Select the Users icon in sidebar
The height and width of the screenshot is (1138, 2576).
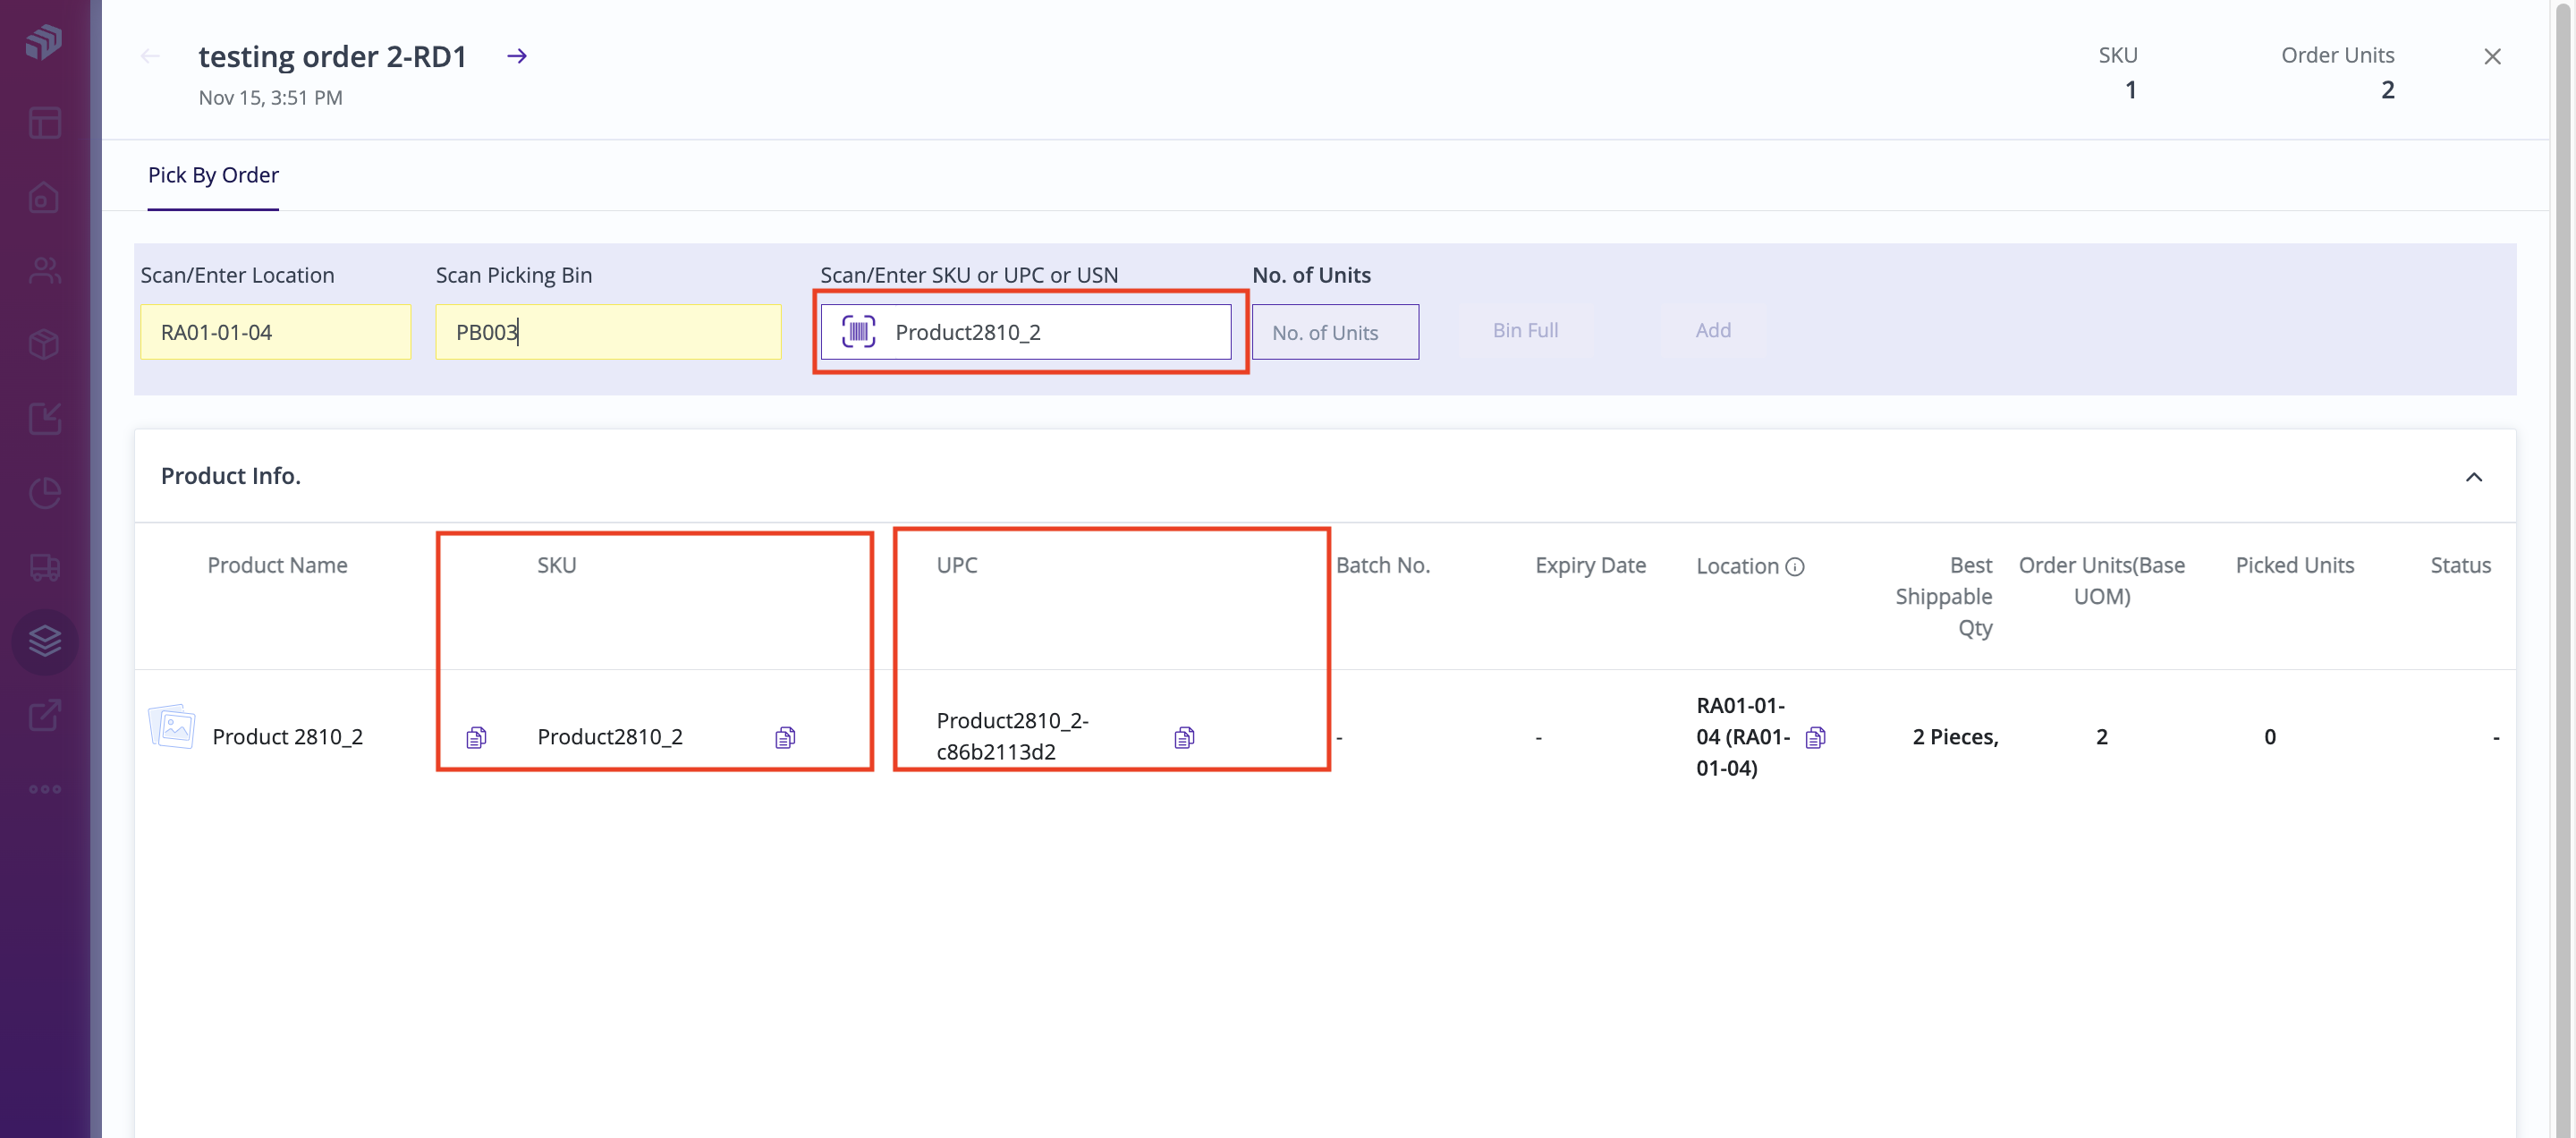[x=44, y=270]
